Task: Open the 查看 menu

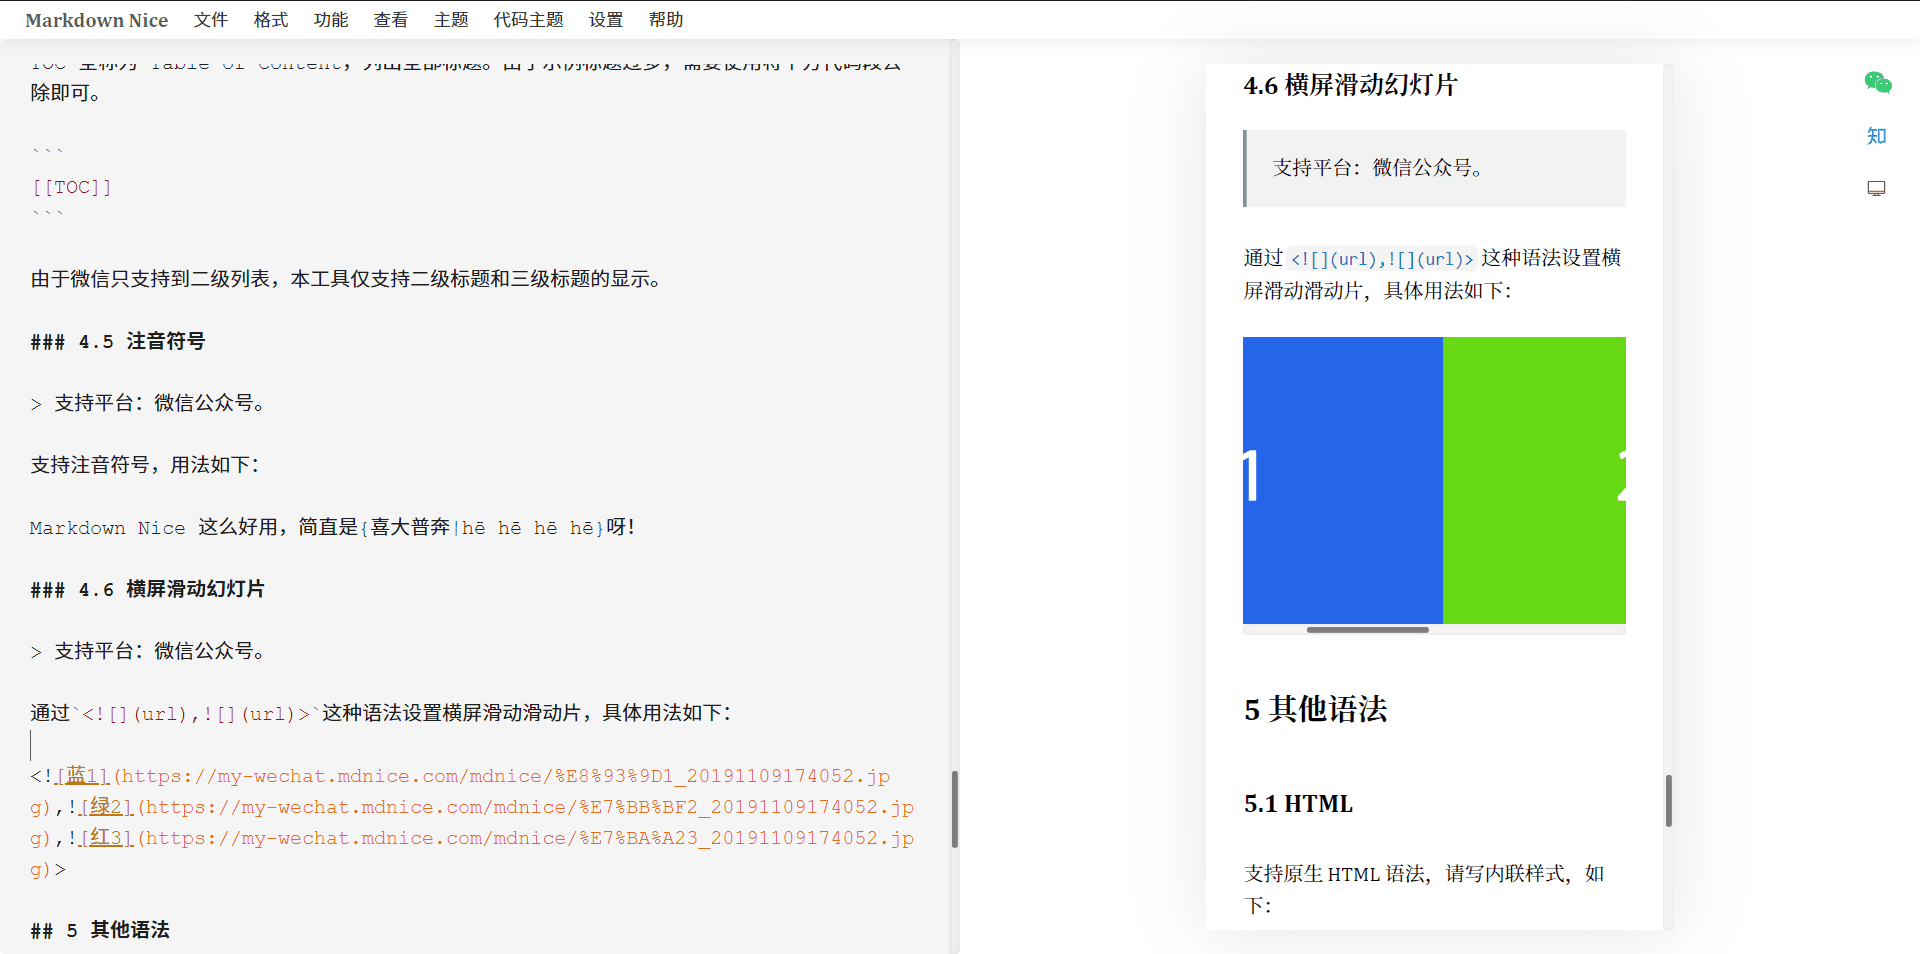Action: pyautogui.click(x=391, y=20)
